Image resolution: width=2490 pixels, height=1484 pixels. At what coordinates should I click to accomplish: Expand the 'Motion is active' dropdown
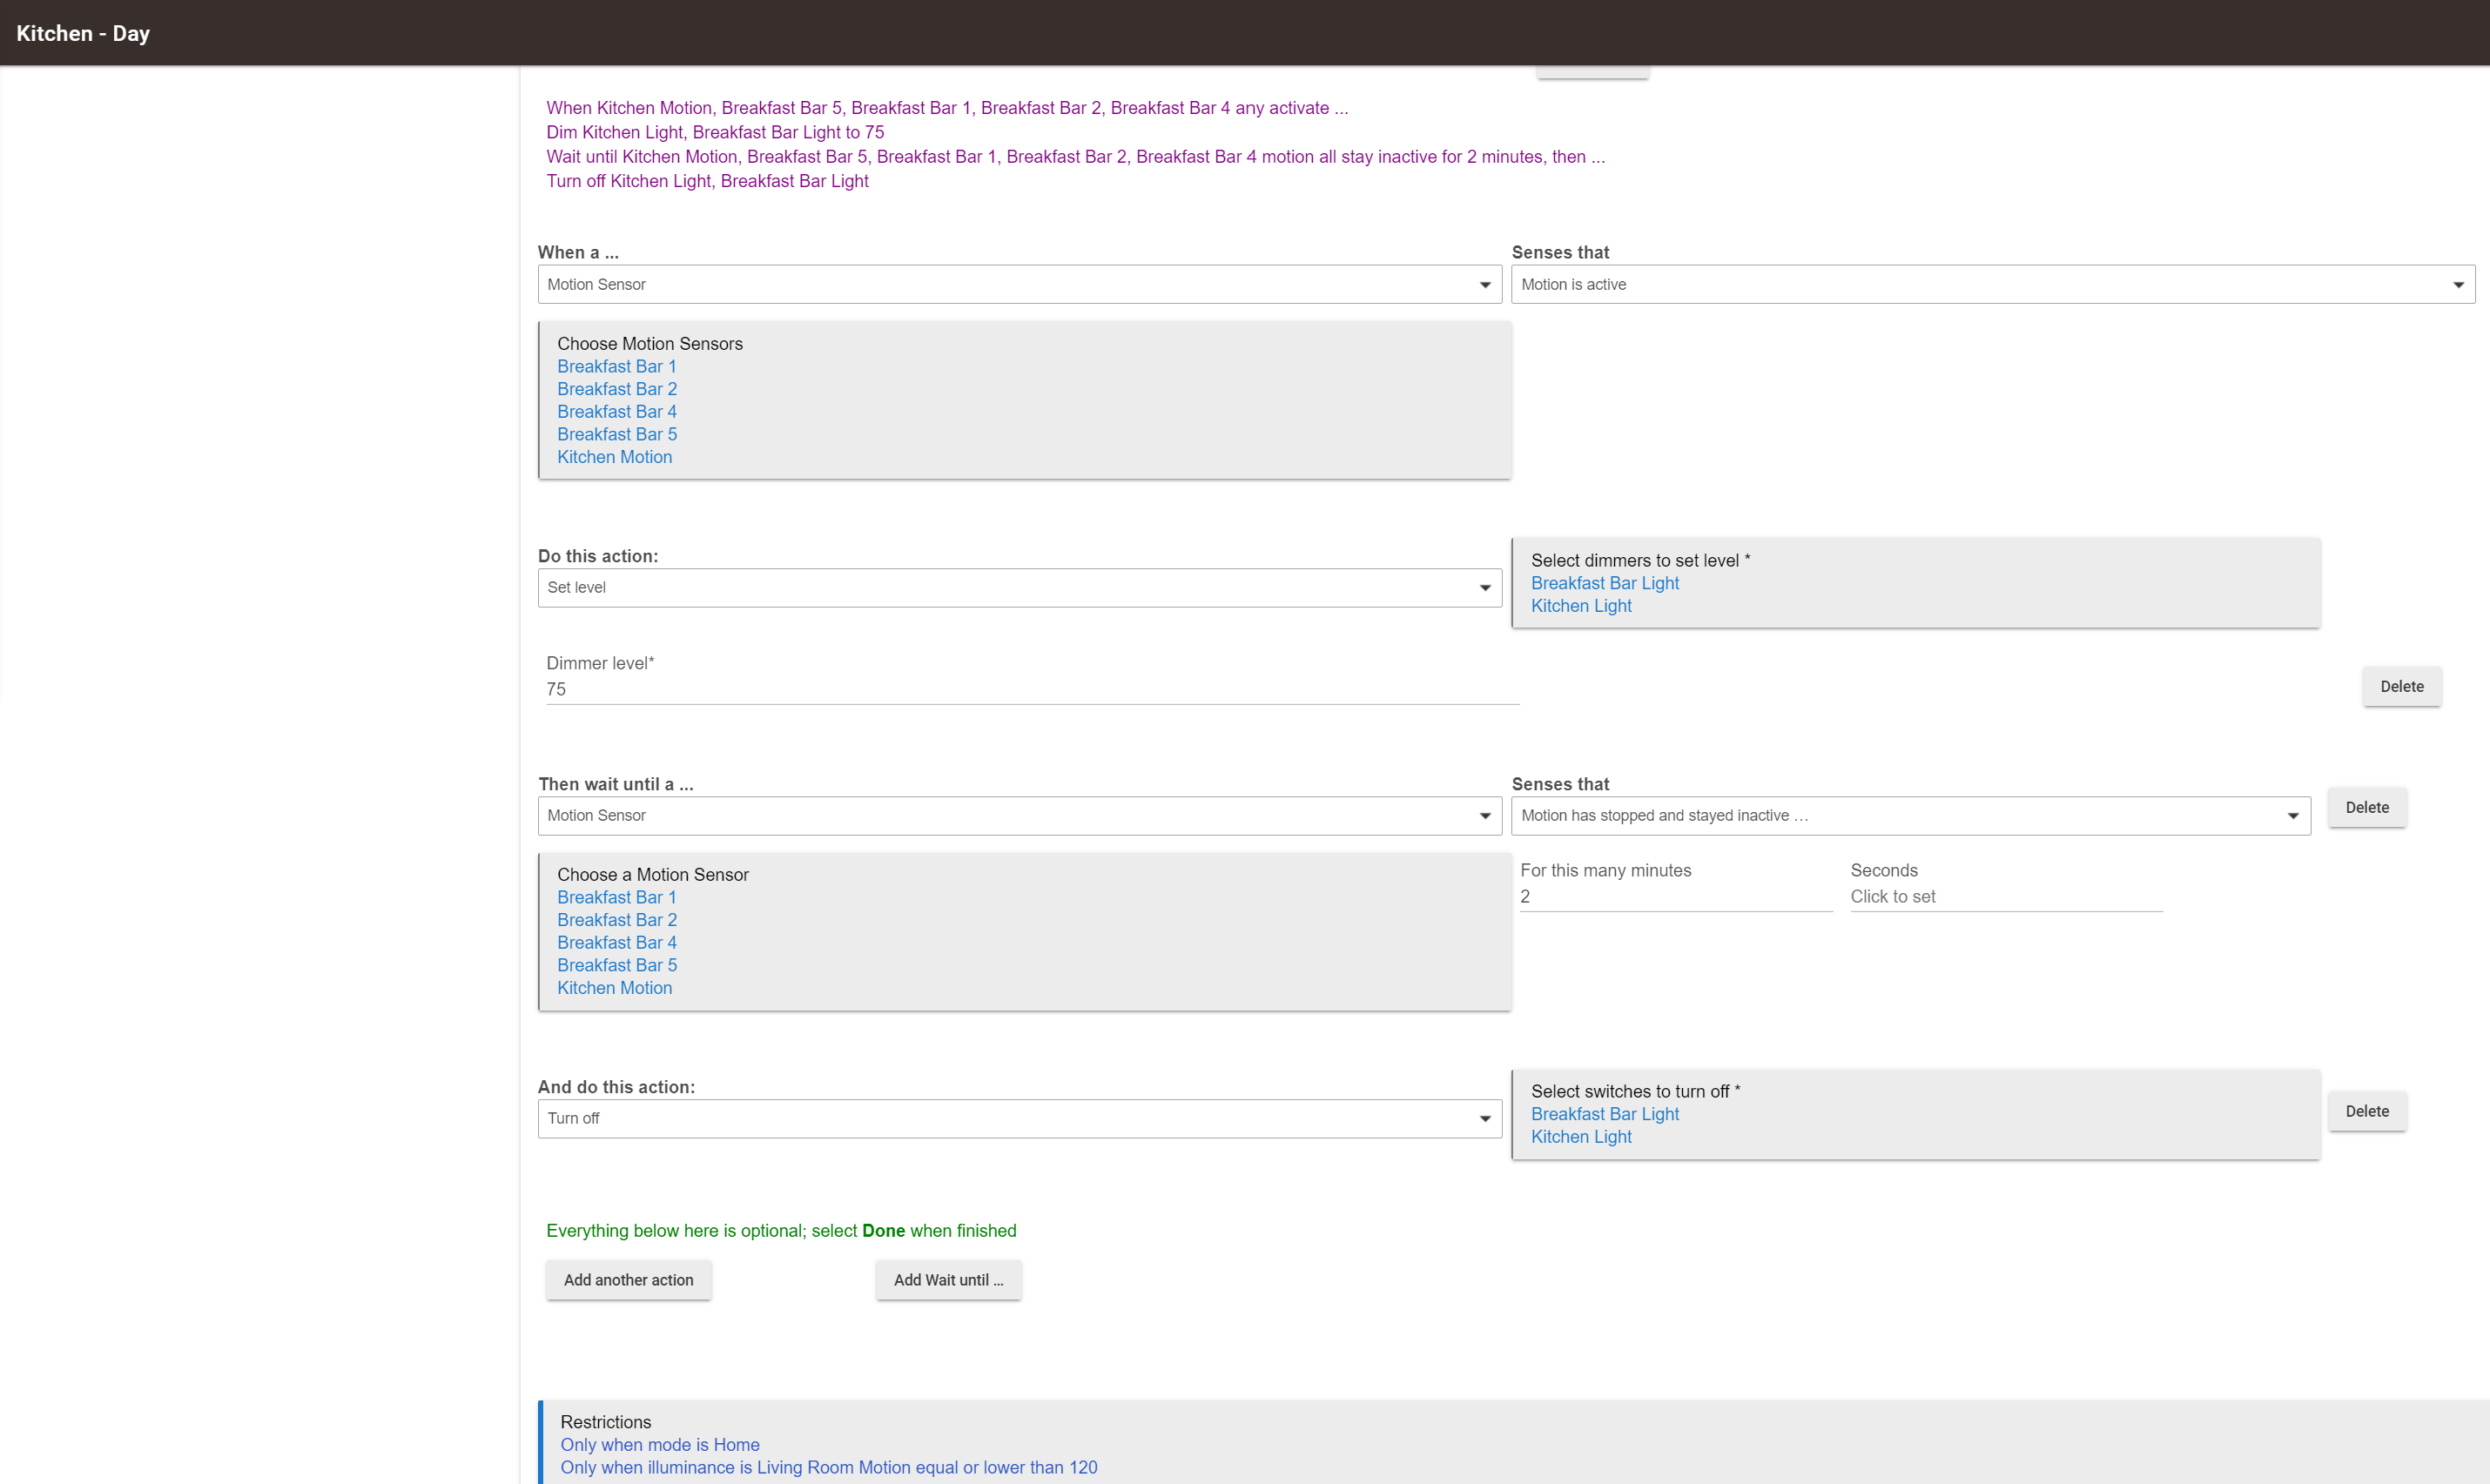click(1992, 284)
